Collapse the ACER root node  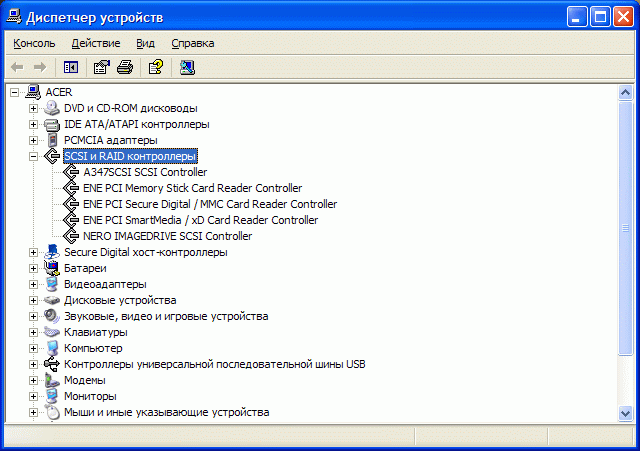coord(14,92)
